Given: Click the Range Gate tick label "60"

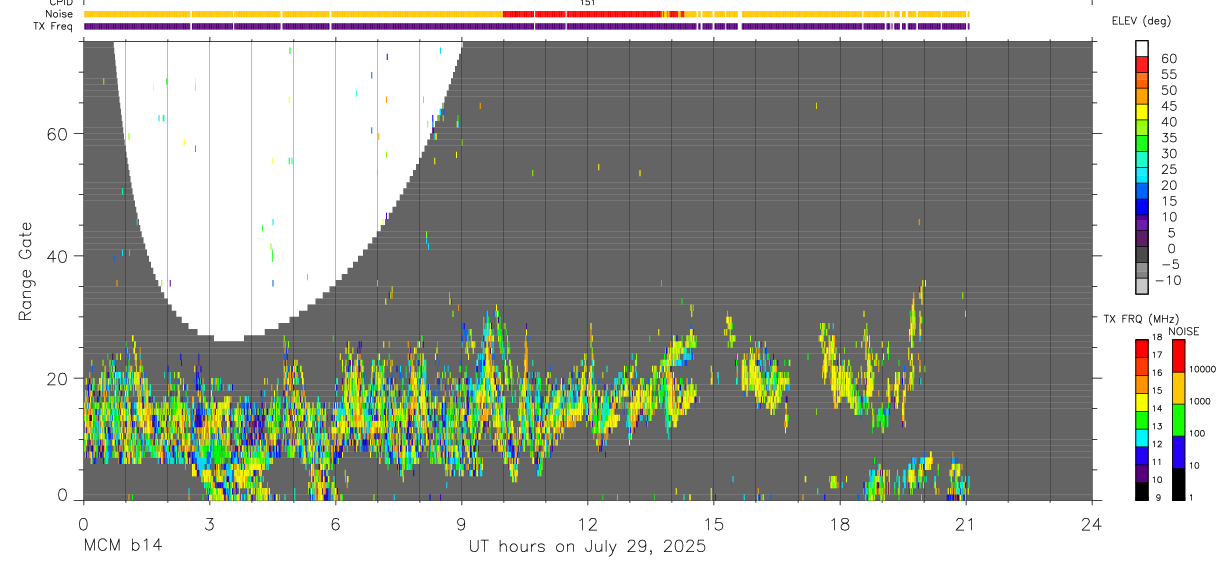Looking at the screenshot, I should pyautogui.click(x=59, y=134).
